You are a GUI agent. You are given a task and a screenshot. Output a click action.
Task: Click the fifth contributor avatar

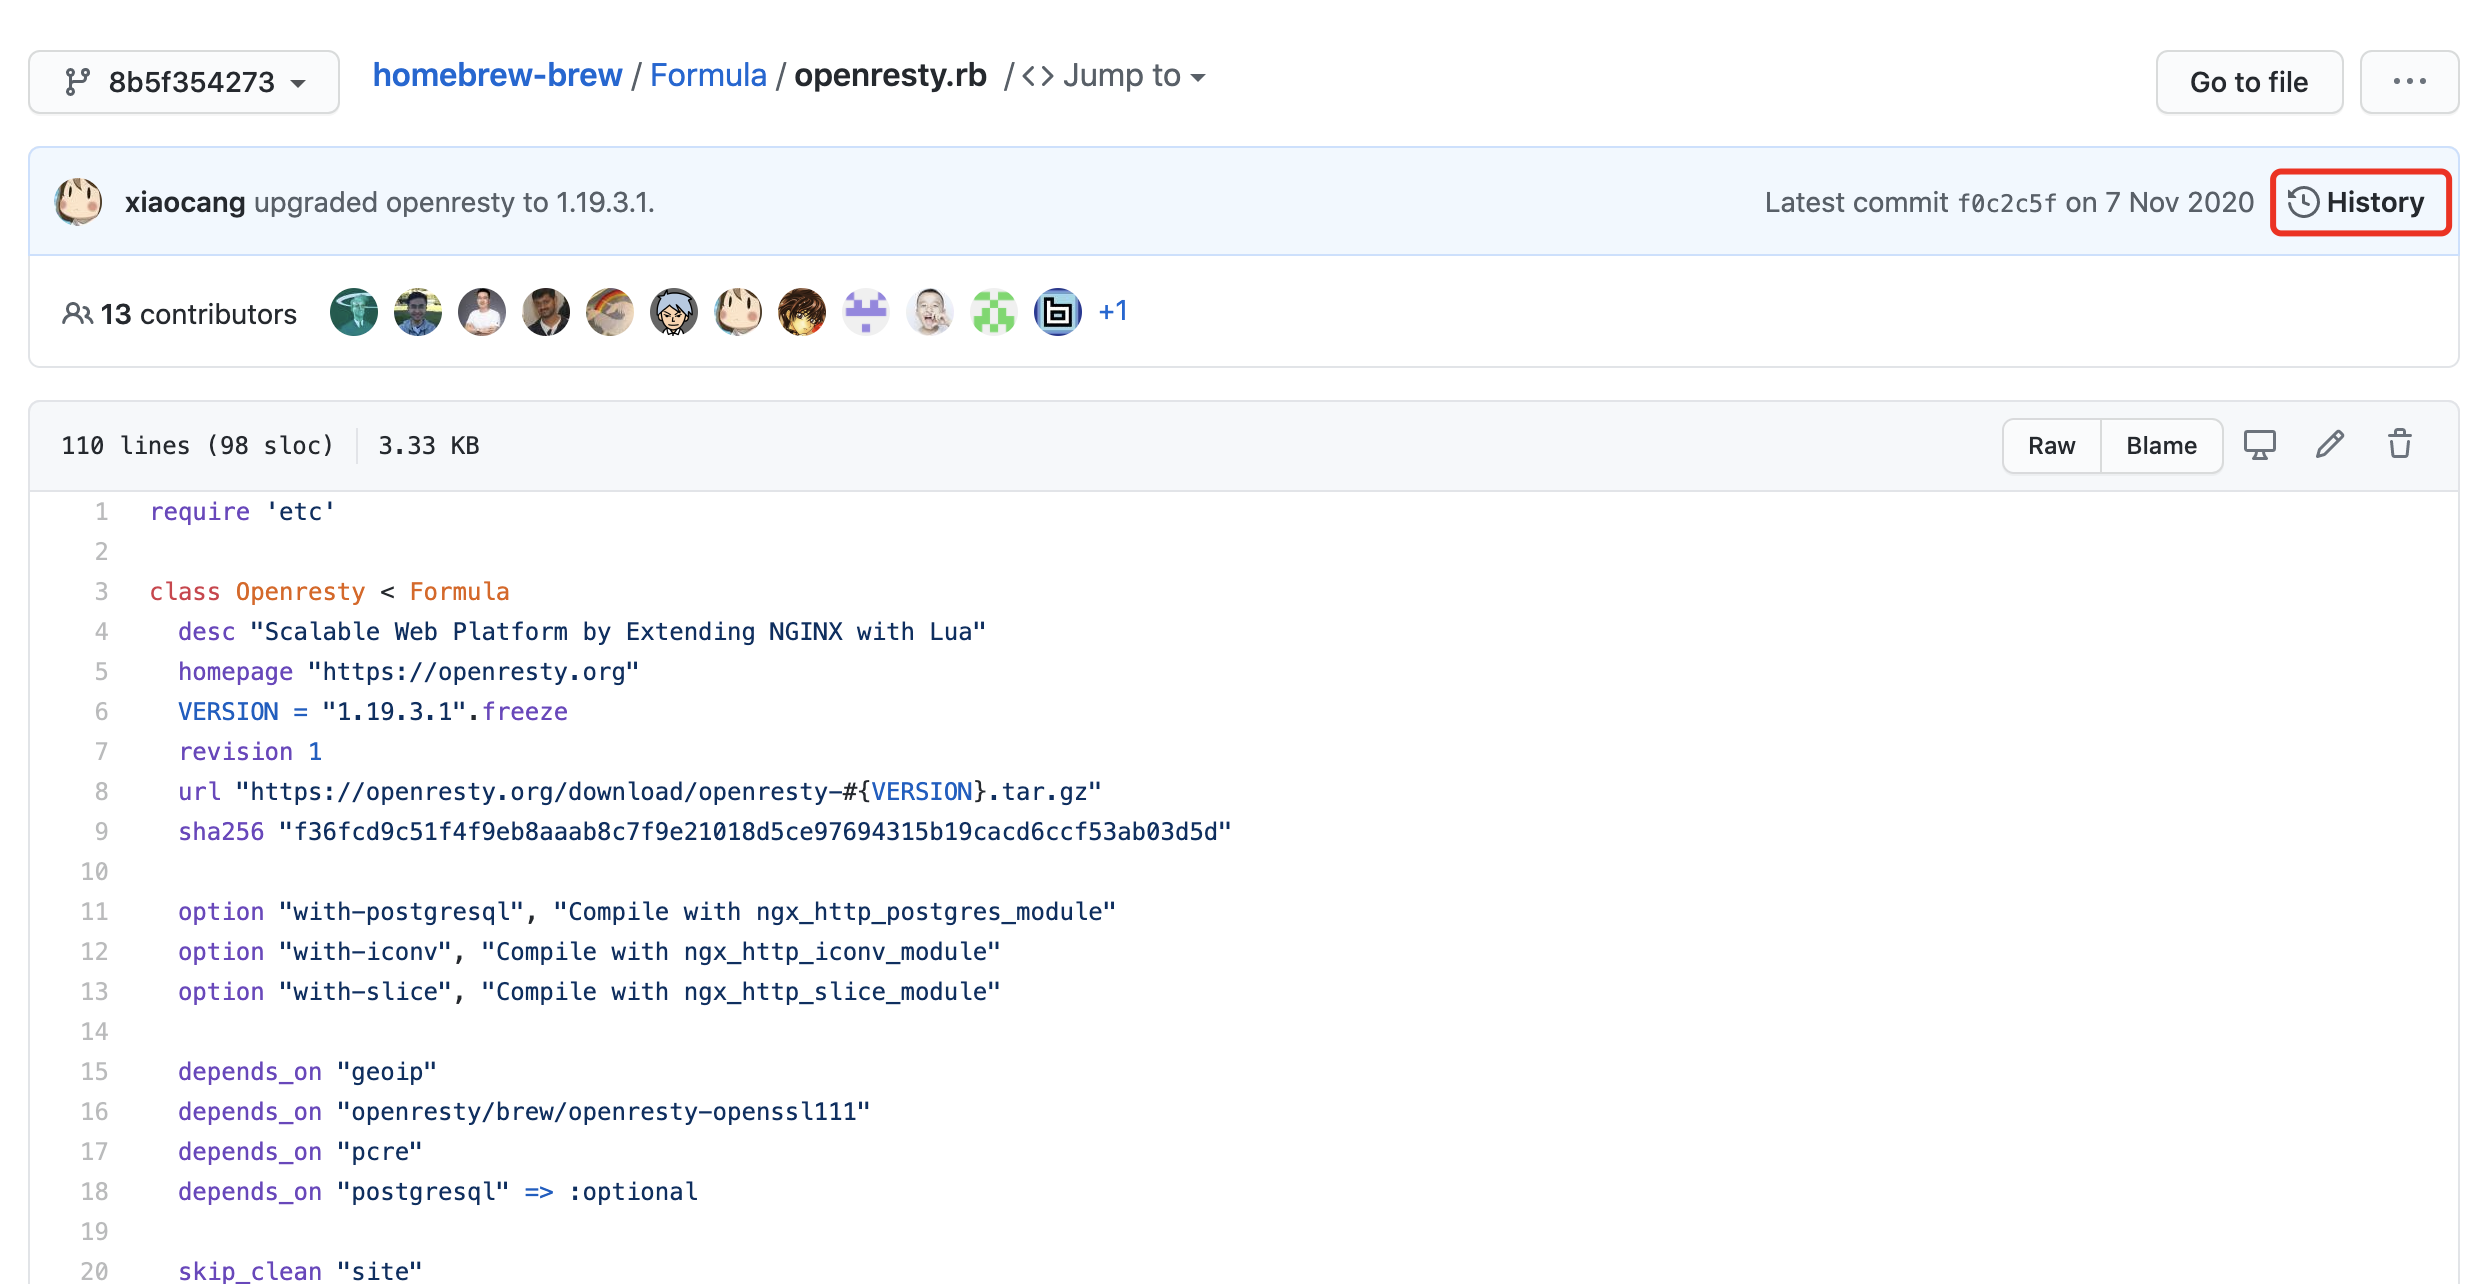point(610,312)
